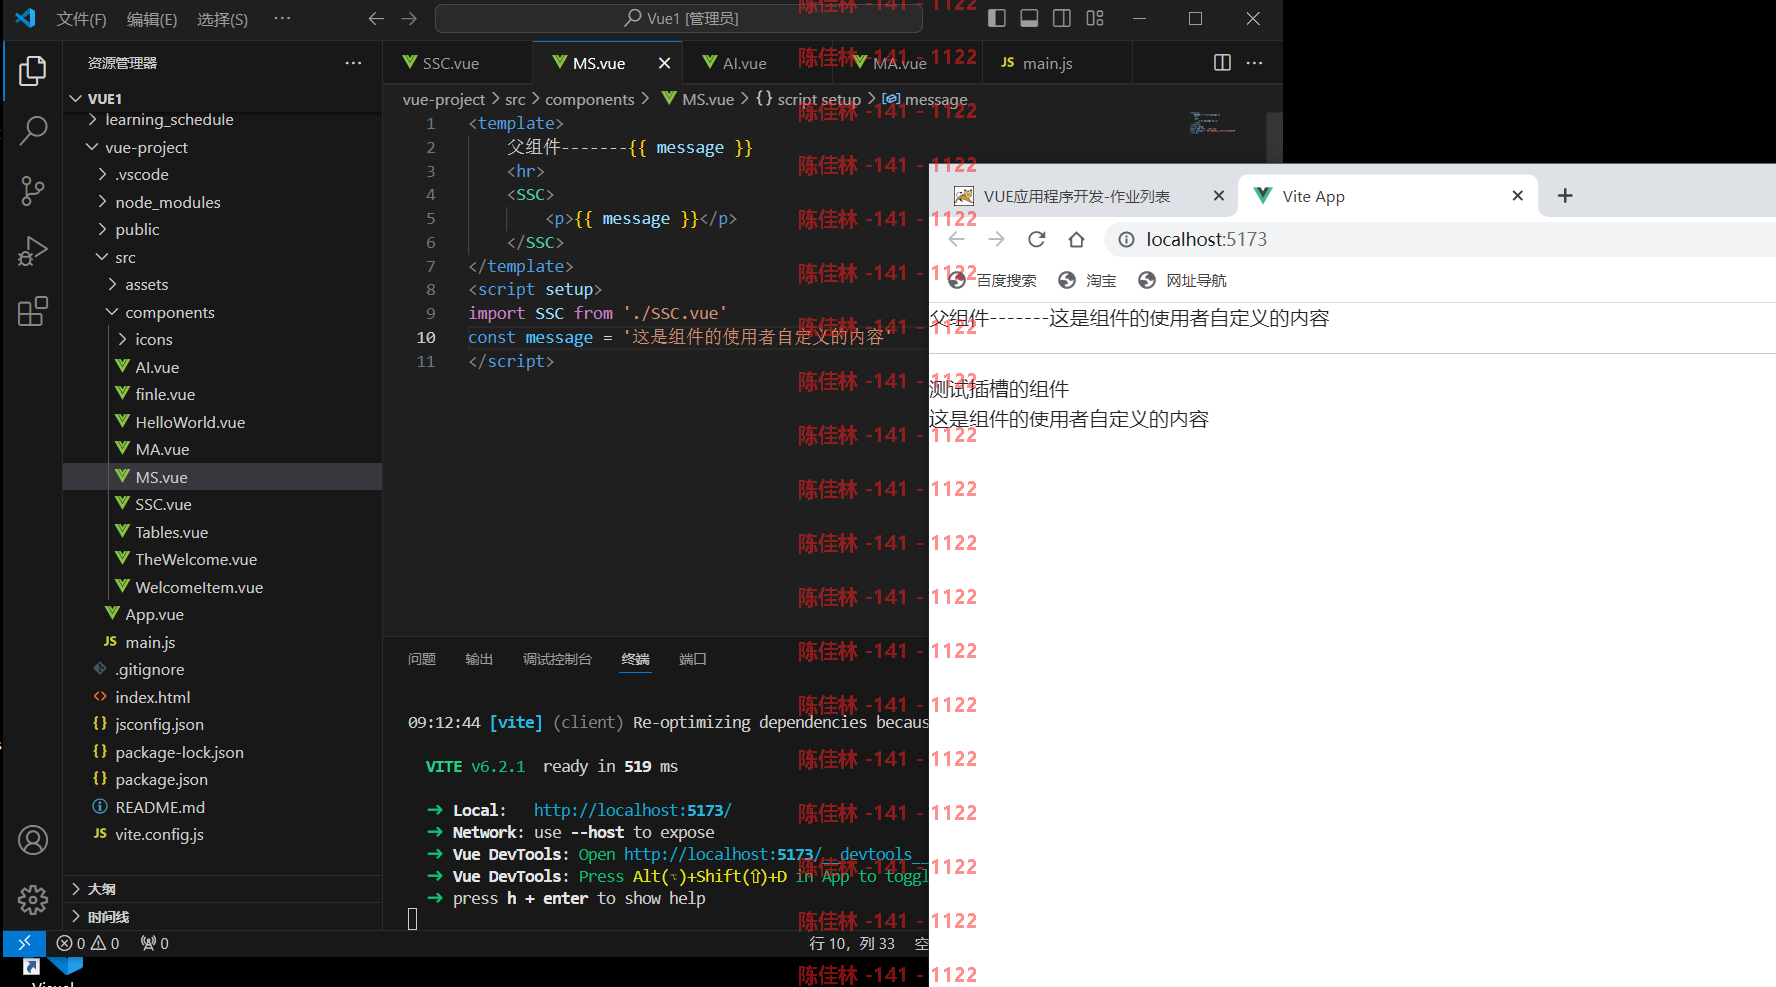Open the 淘宝 bookmark

pyautogui.click(x=1087, y=280)
